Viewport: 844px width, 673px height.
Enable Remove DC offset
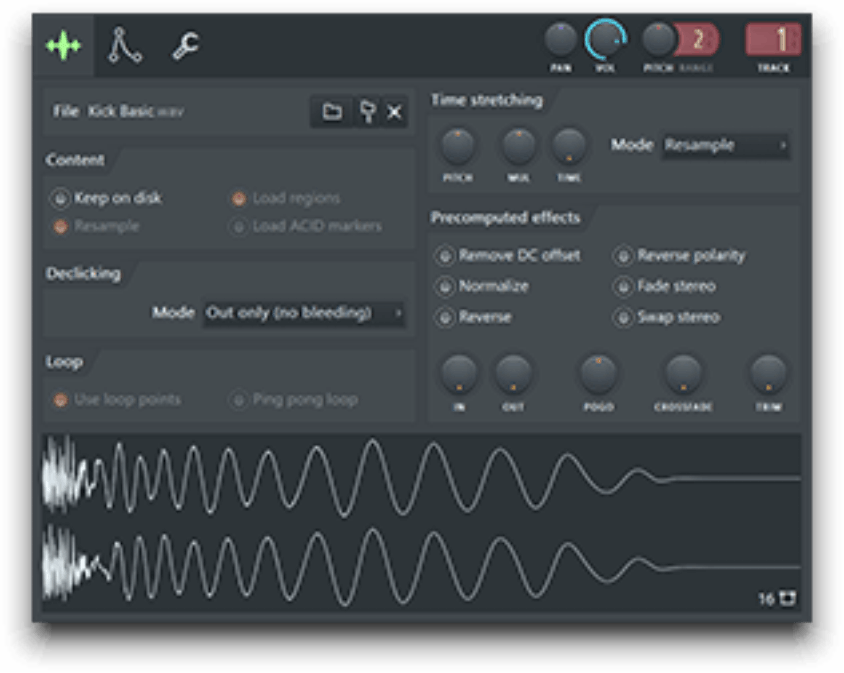[508, 255]
